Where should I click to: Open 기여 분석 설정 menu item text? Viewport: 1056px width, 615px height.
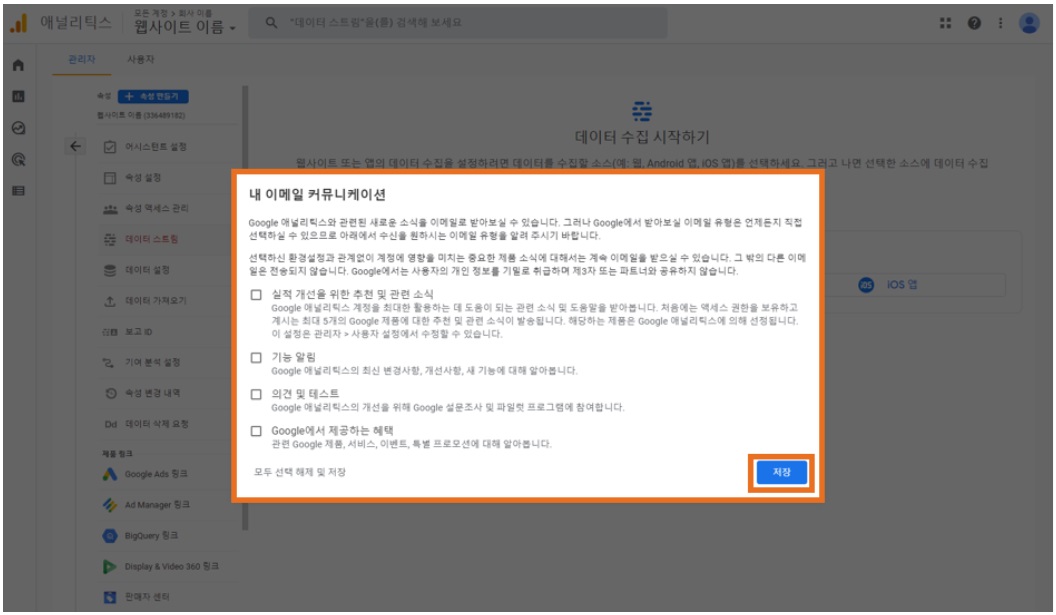[152, 362]
